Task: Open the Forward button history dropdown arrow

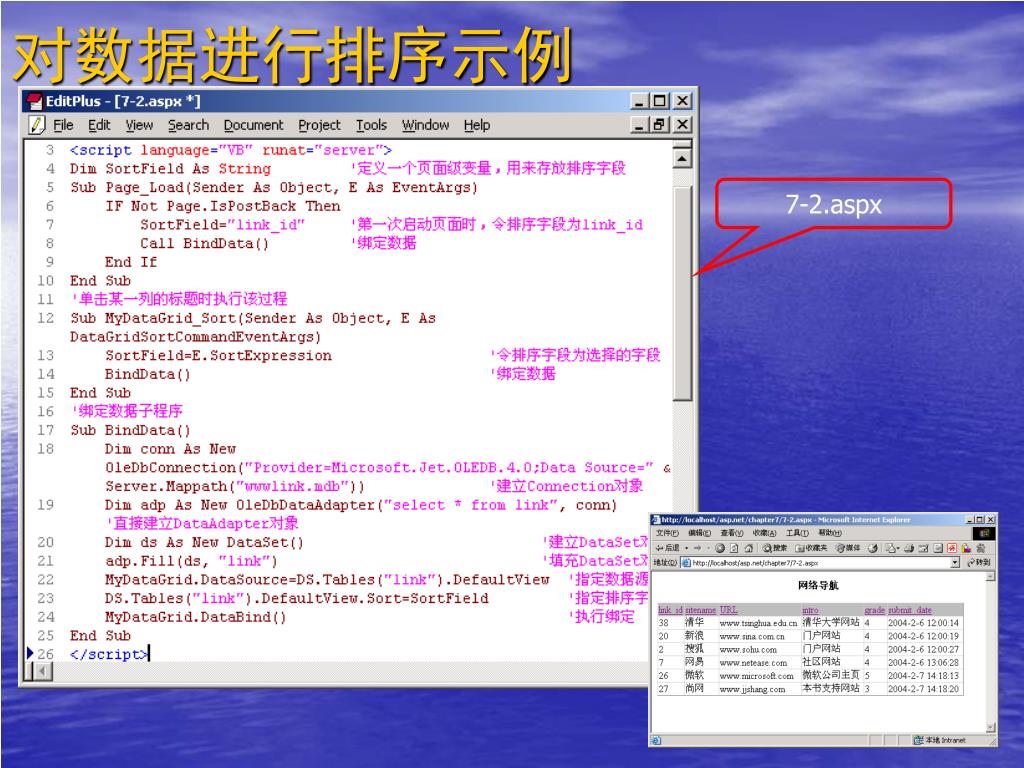Action: (x=709, y=548)
